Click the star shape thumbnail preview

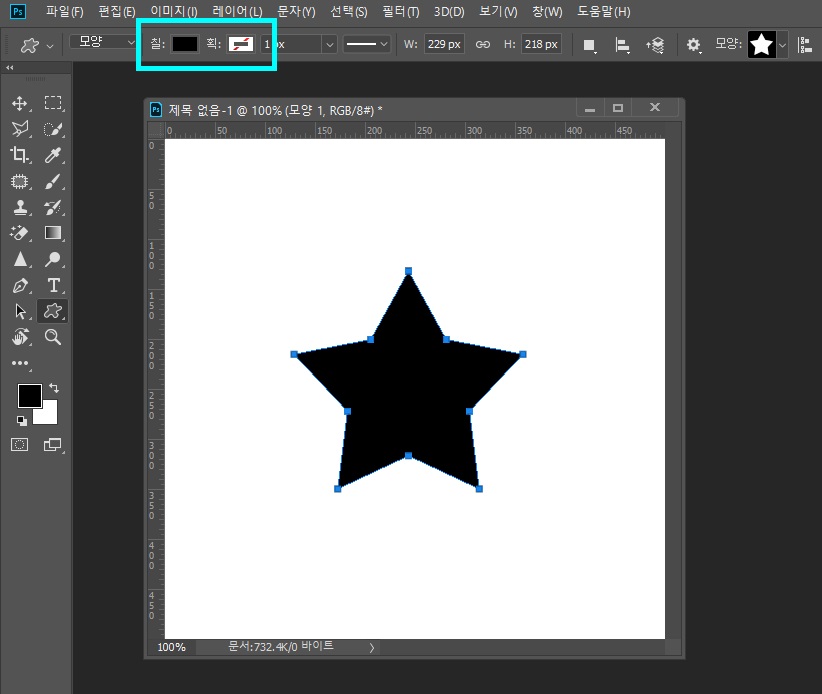point(761,45)
